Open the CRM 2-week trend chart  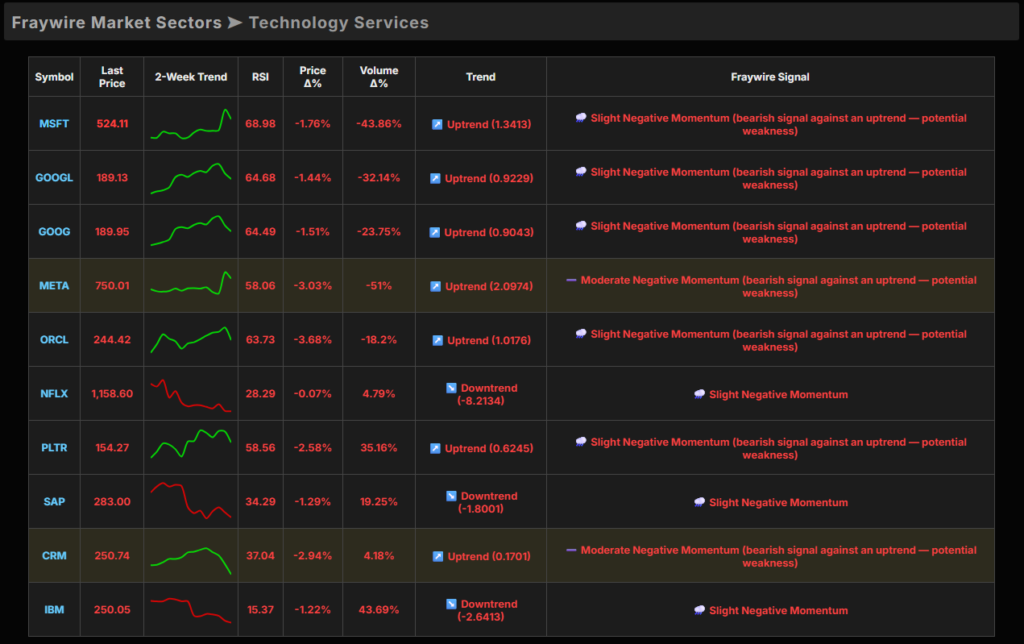point(191,556)
